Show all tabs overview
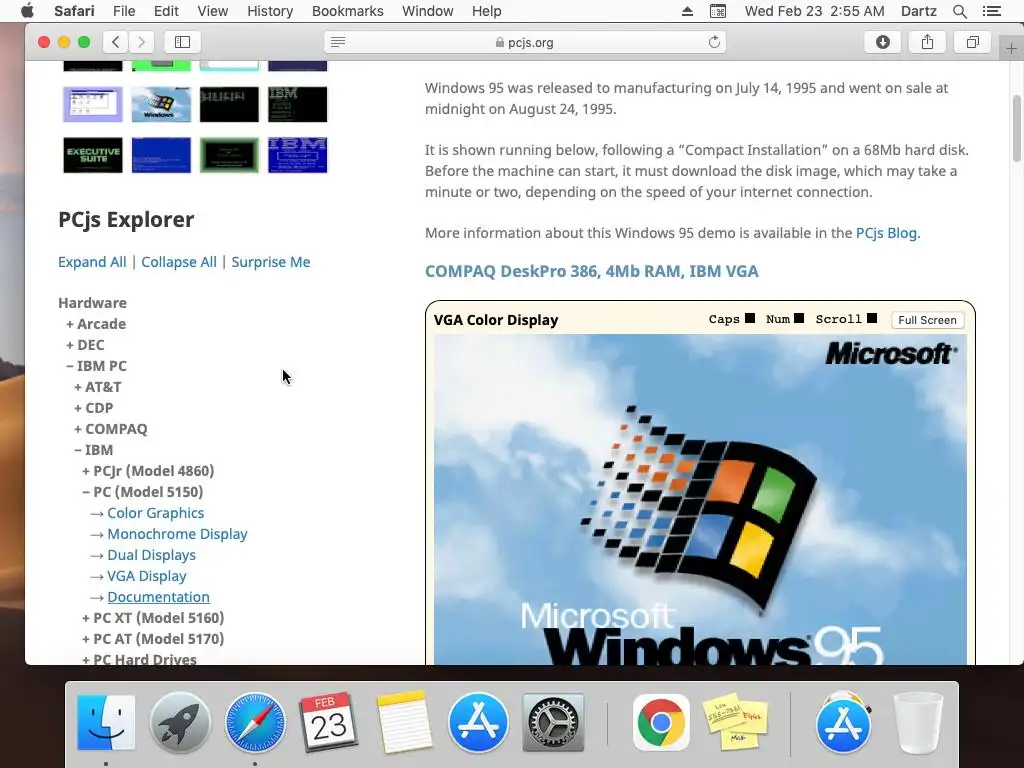 (972, 42)
